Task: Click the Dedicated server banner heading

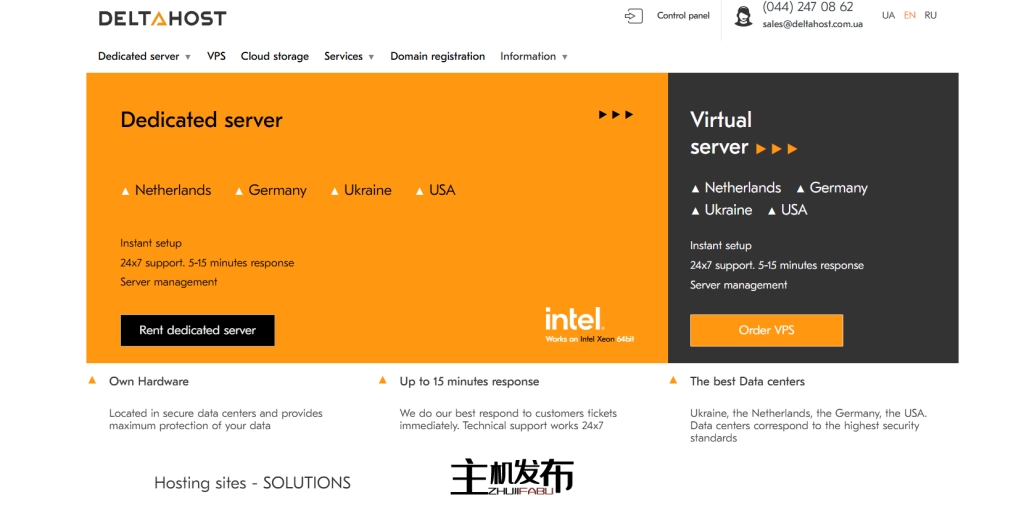Action: pyautogui.click(x=201, y=120)
